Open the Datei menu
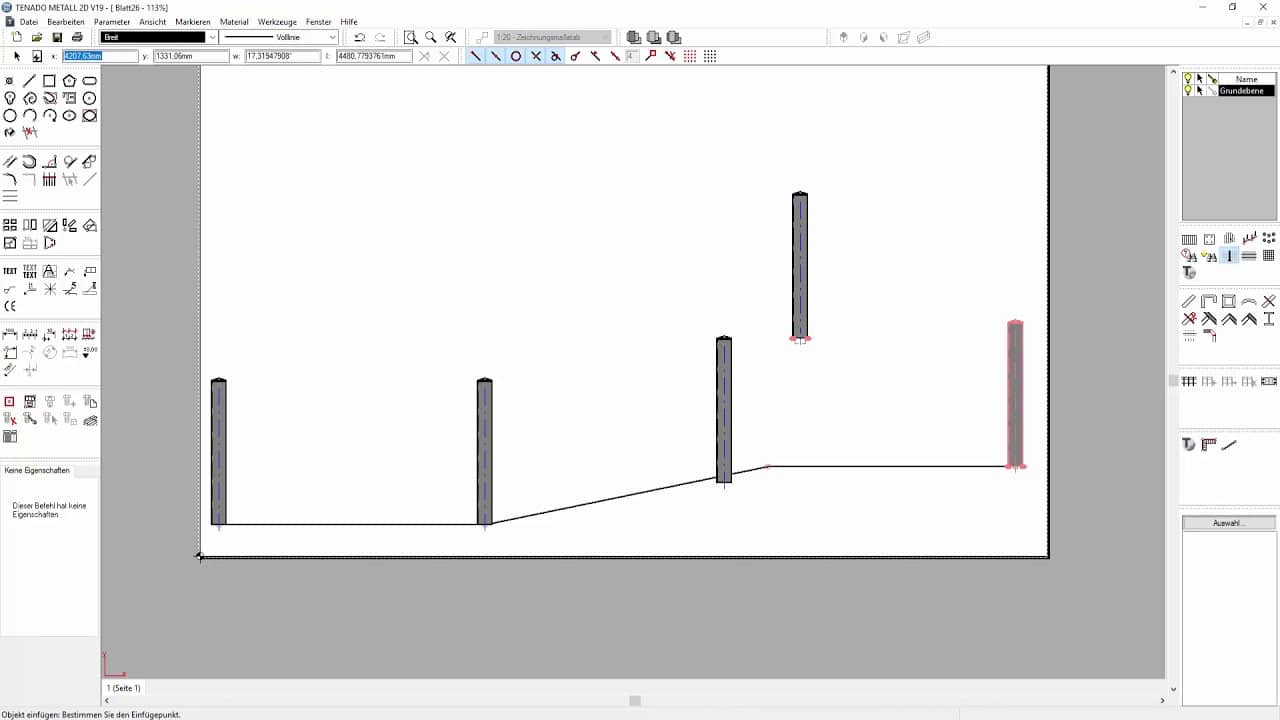 29,22
